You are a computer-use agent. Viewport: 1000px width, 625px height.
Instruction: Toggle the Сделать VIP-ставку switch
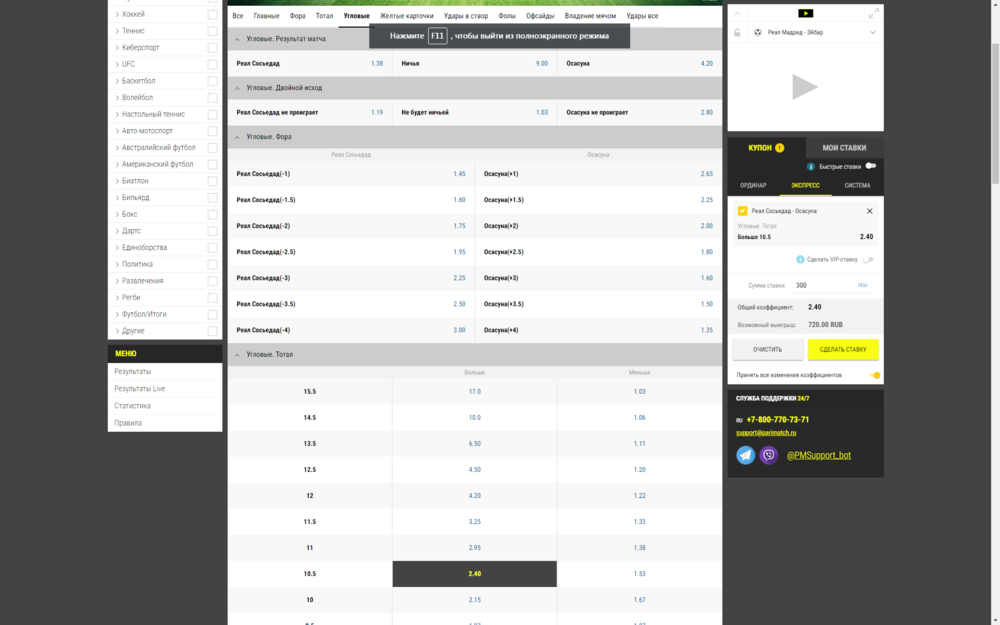coord(868,260)
